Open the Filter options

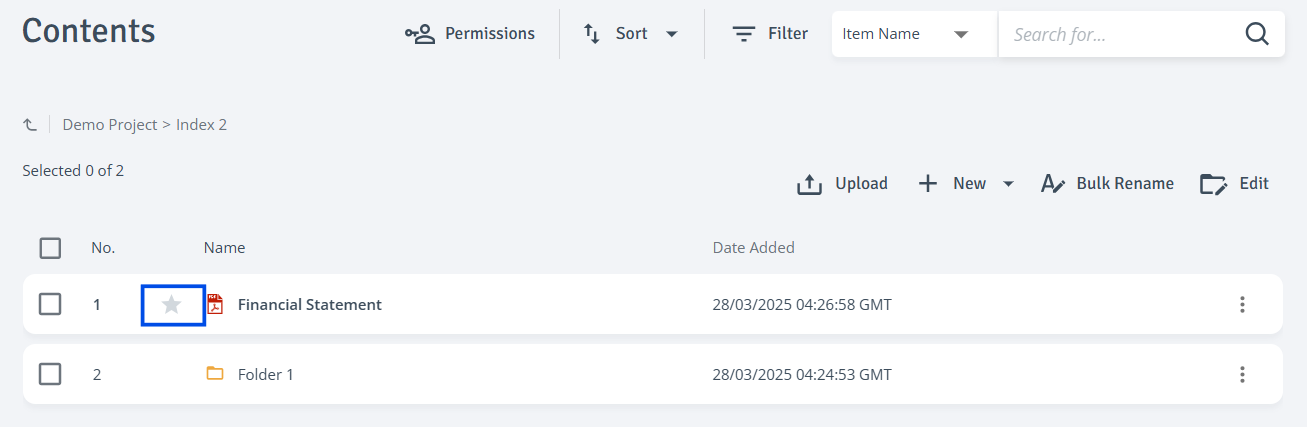click(770, 34)
